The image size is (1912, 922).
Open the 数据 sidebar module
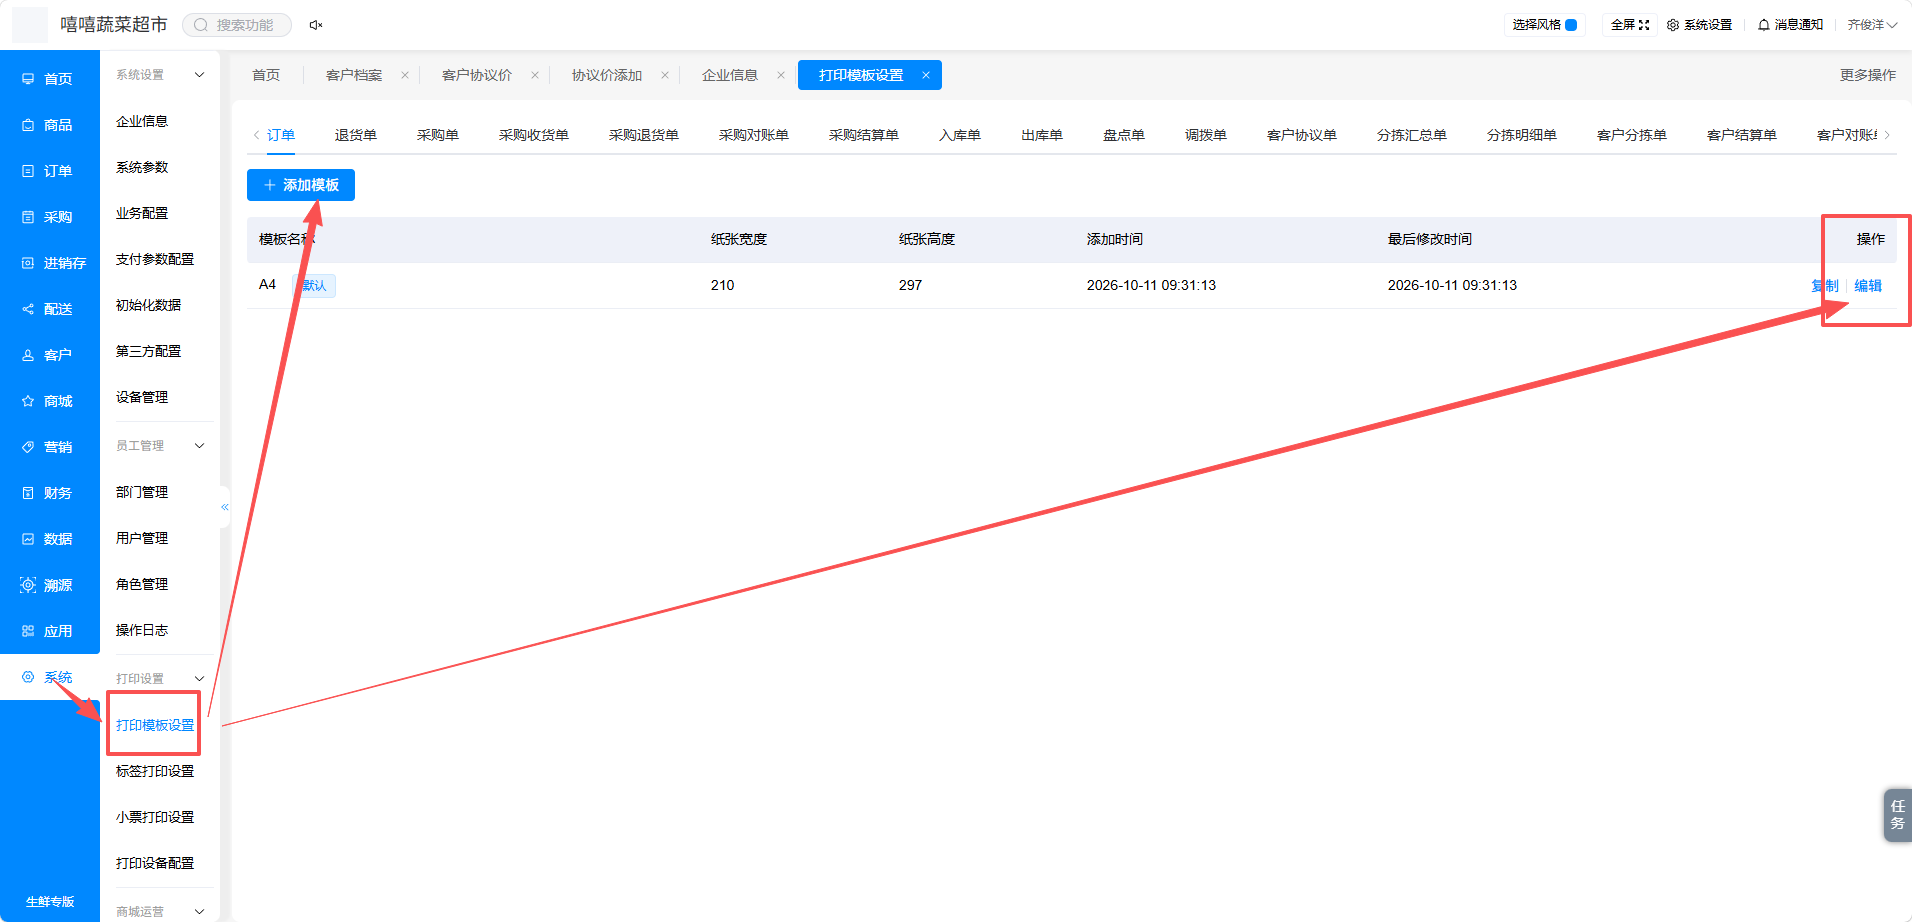49,539
